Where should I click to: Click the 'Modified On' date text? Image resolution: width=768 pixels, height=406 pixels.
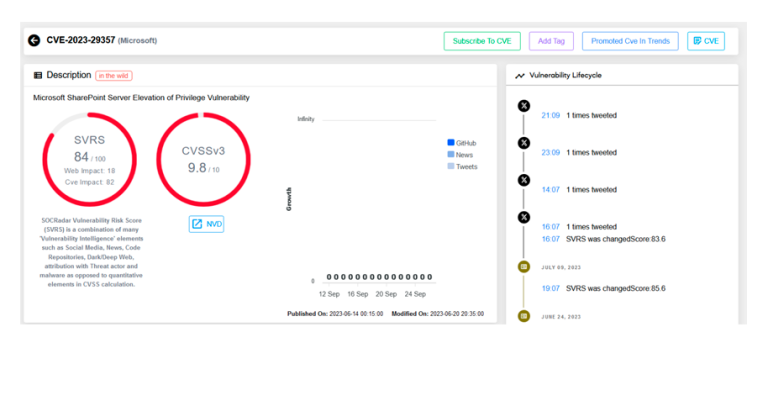(x=437, y=314)
